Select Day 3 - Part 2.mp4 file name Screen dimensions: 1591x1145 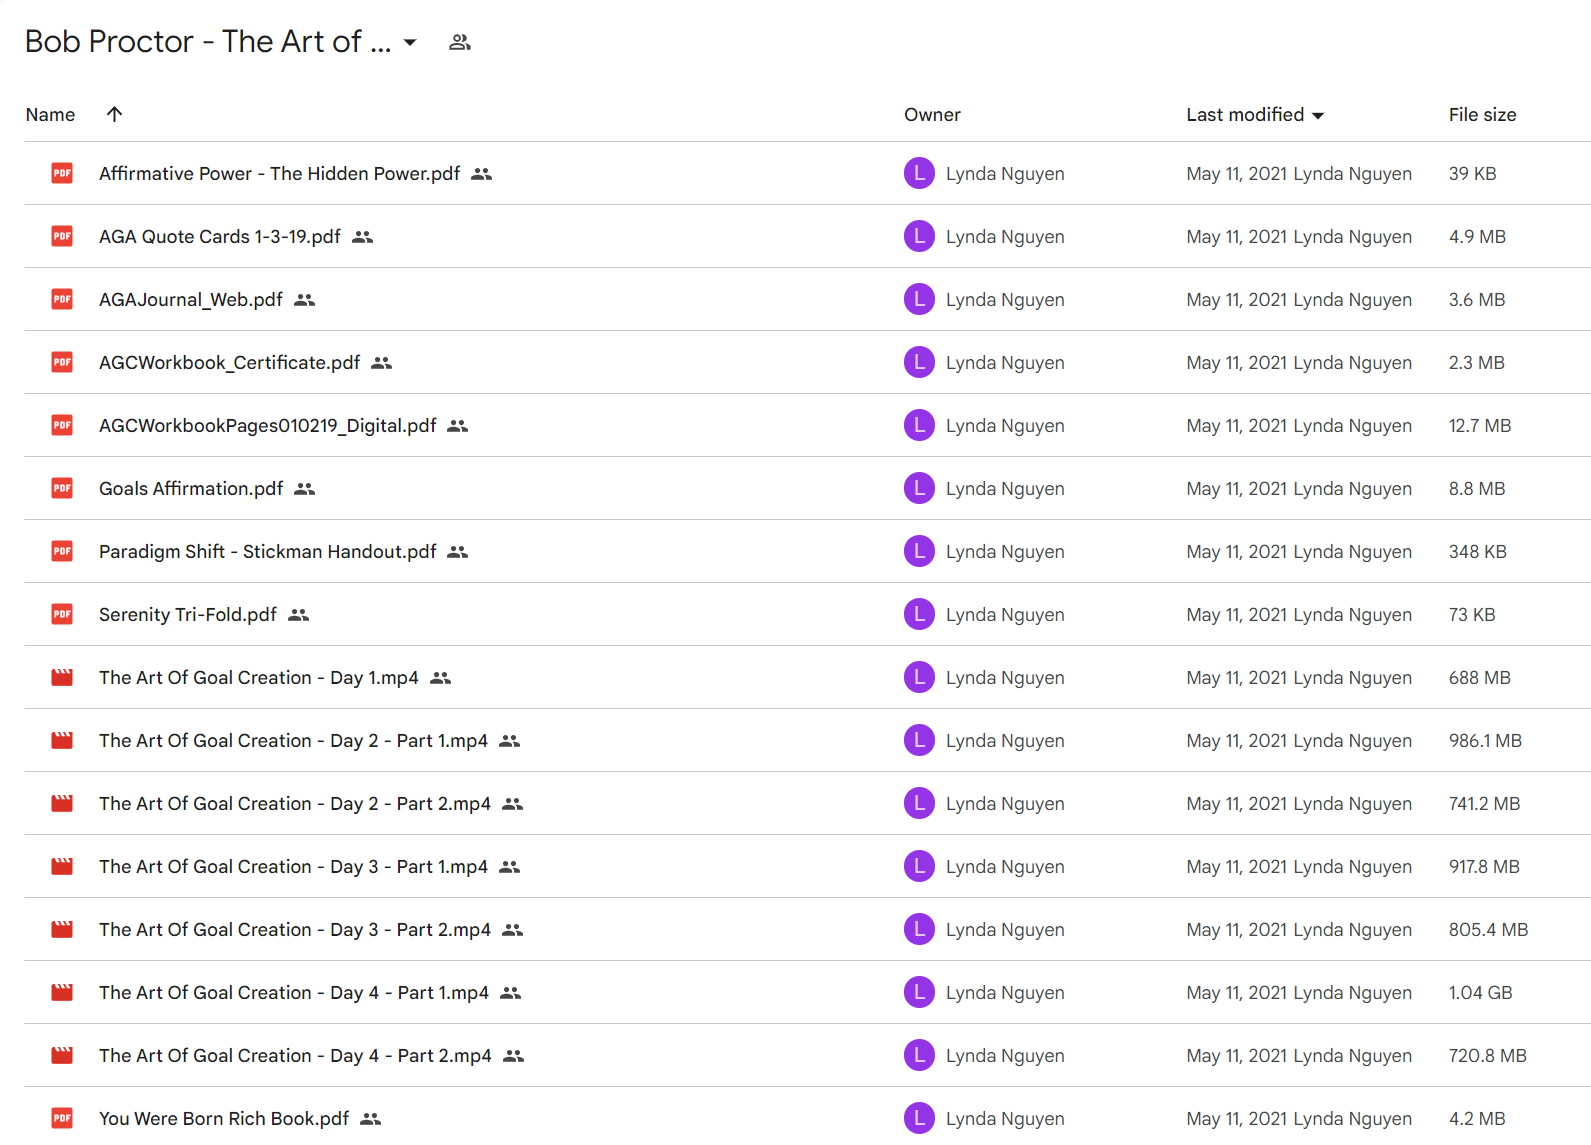pos(295,930)
